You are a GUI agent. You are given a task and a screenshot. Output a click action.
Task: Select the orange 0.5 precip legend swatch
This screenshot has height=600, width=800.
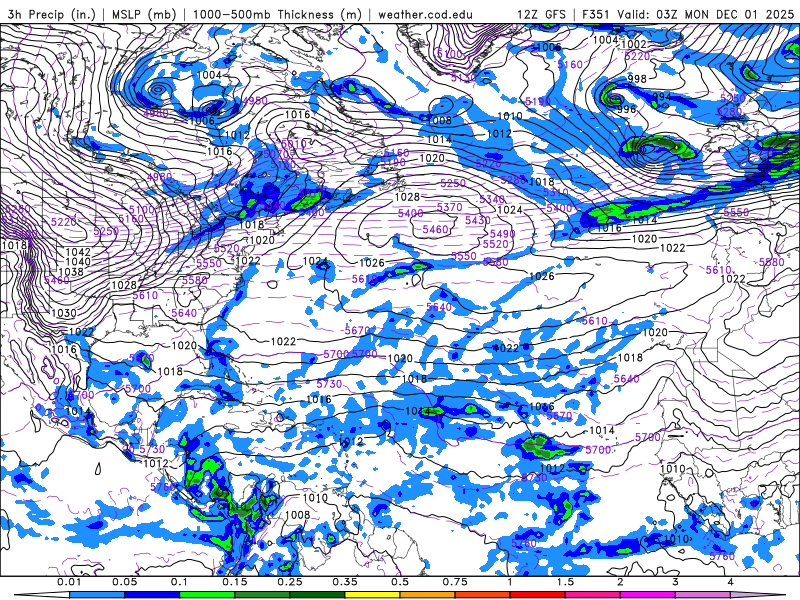coord(428,595)
